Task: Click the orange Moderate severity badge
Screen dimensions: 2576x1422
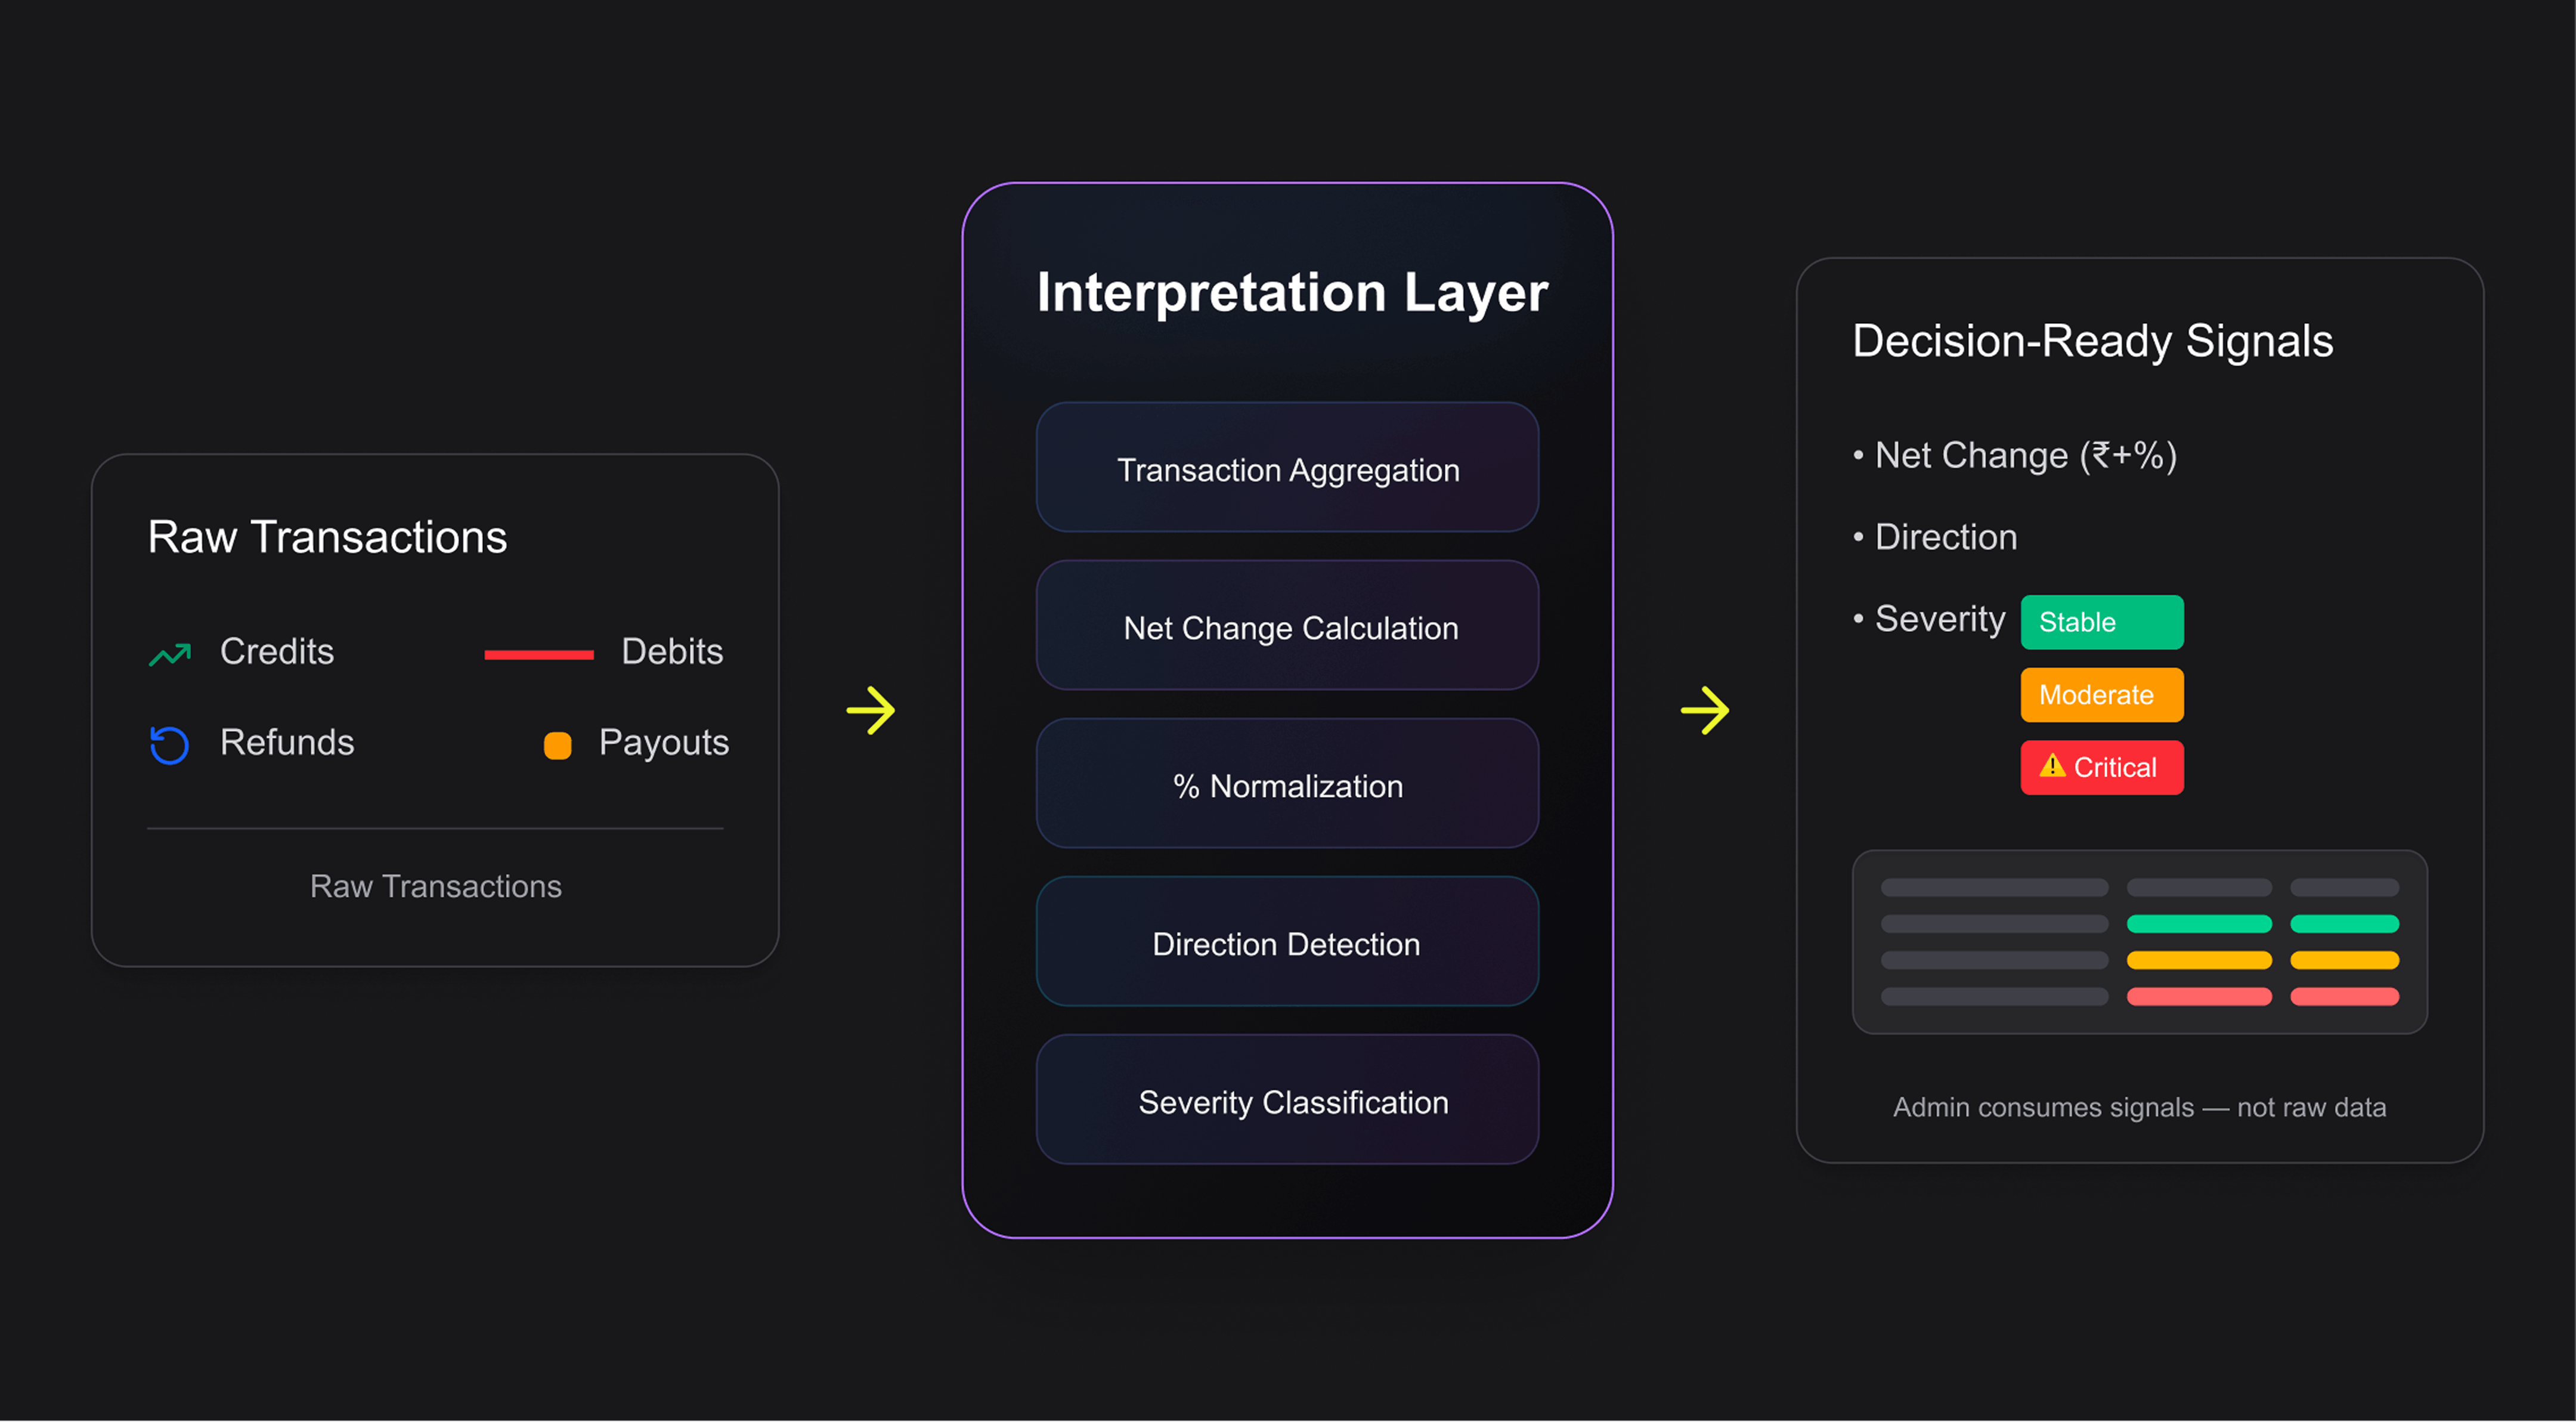Action: (x=2101, y=695)
